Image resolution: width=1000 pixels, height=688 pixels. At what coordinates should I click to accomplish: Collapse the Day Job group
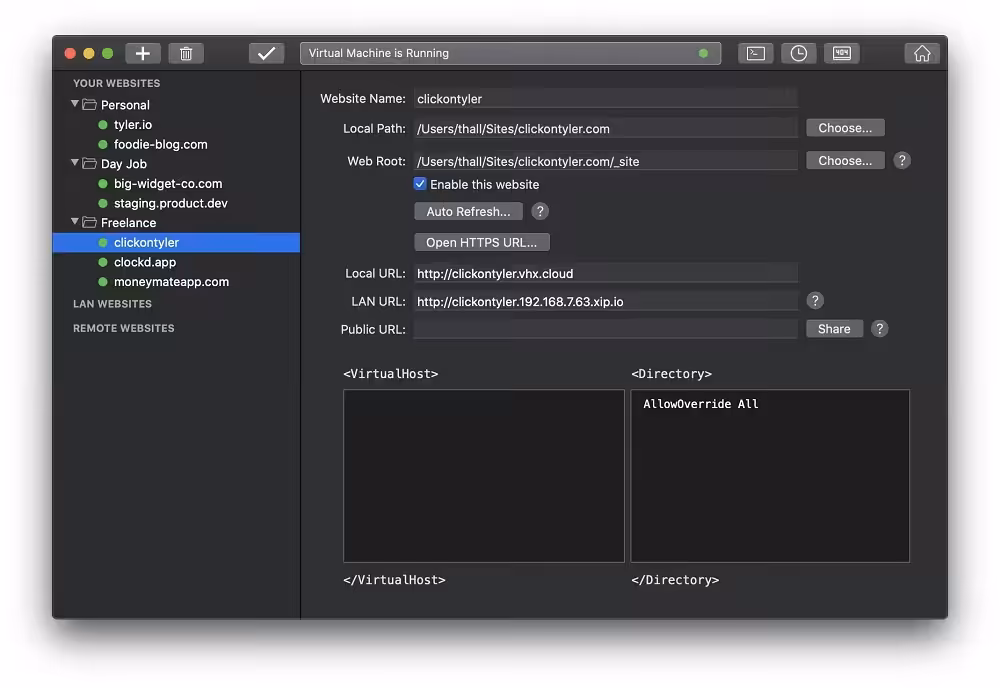tap(75, 163)
